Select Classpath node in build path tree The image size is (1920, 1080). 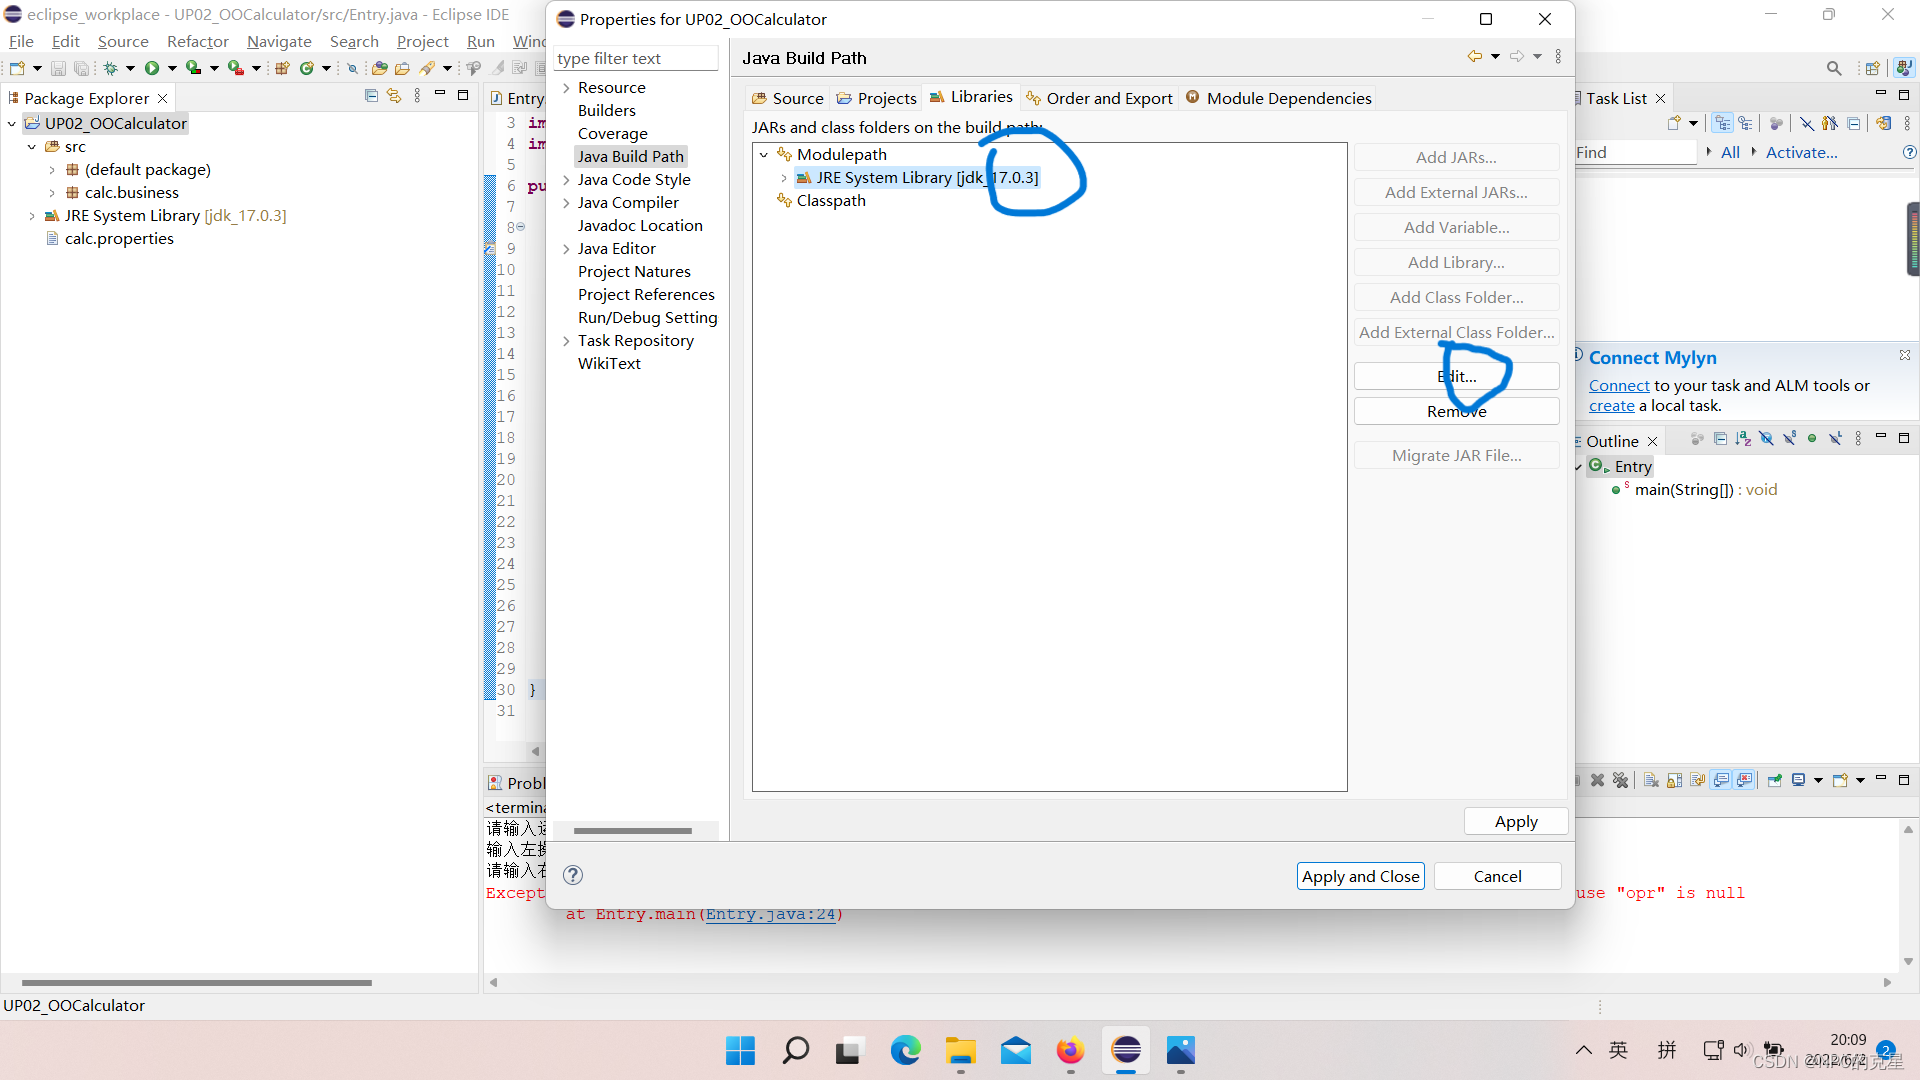pos(830,201)
